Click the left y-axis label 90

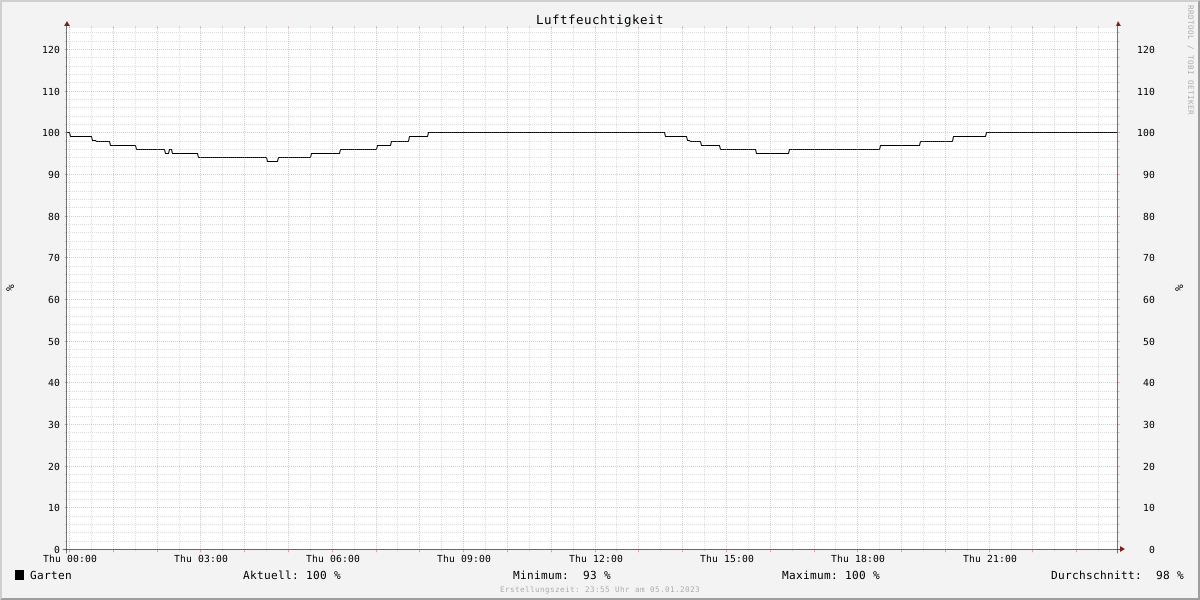[x=54, y=175]
